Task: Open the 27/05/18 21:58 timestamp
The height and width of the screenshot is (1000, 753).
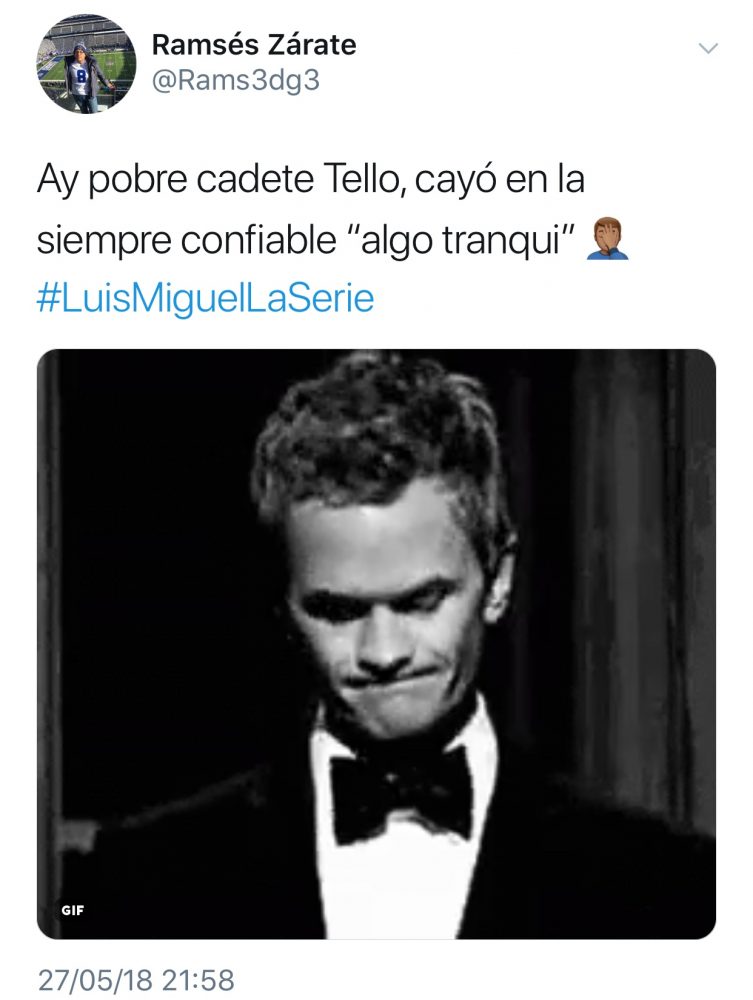Action: click(x=136, y=980)
